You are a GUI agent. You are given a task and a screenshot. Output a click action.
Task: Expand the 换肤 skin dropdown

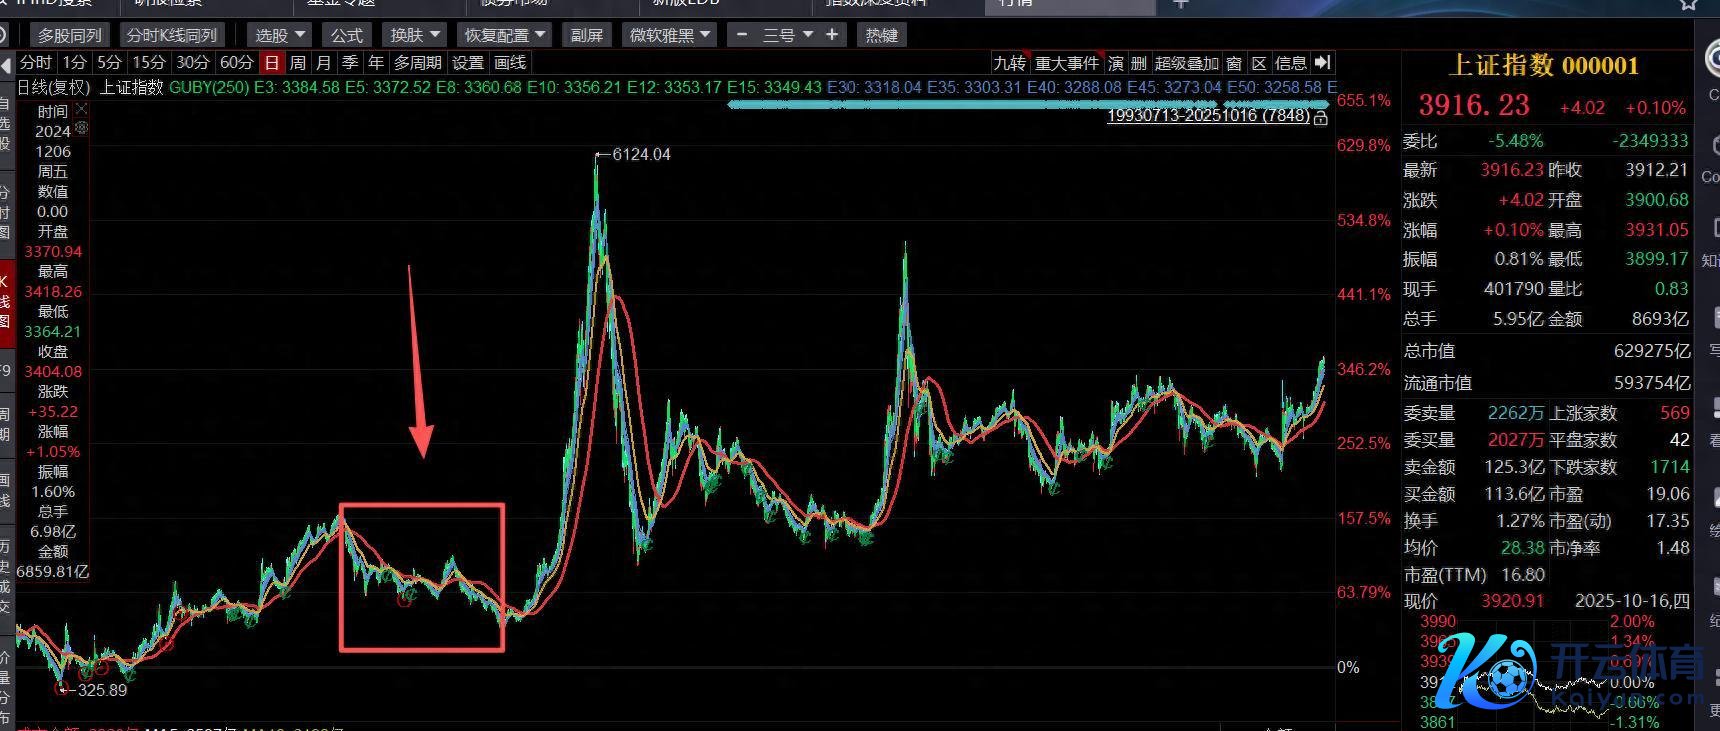(415, 35)
